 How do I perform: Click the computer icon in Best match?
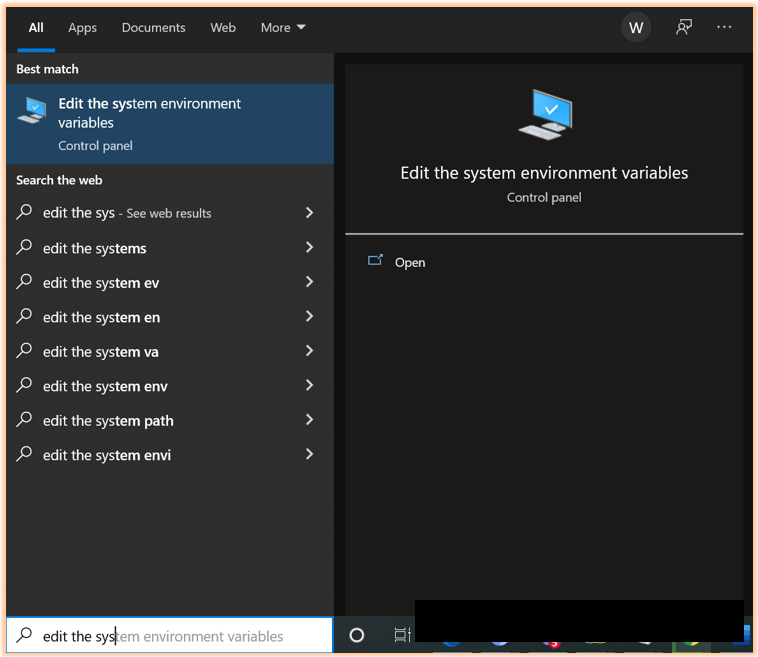pyautogui.click(x=32, y=110)
